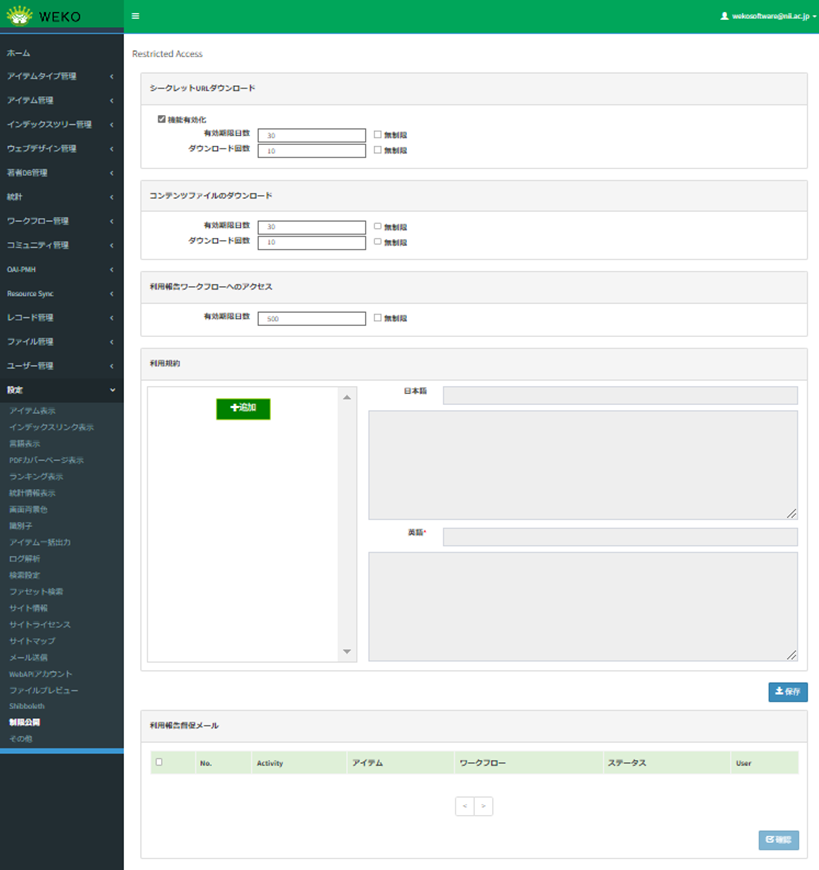Click the green 追加 plus button

243,408
